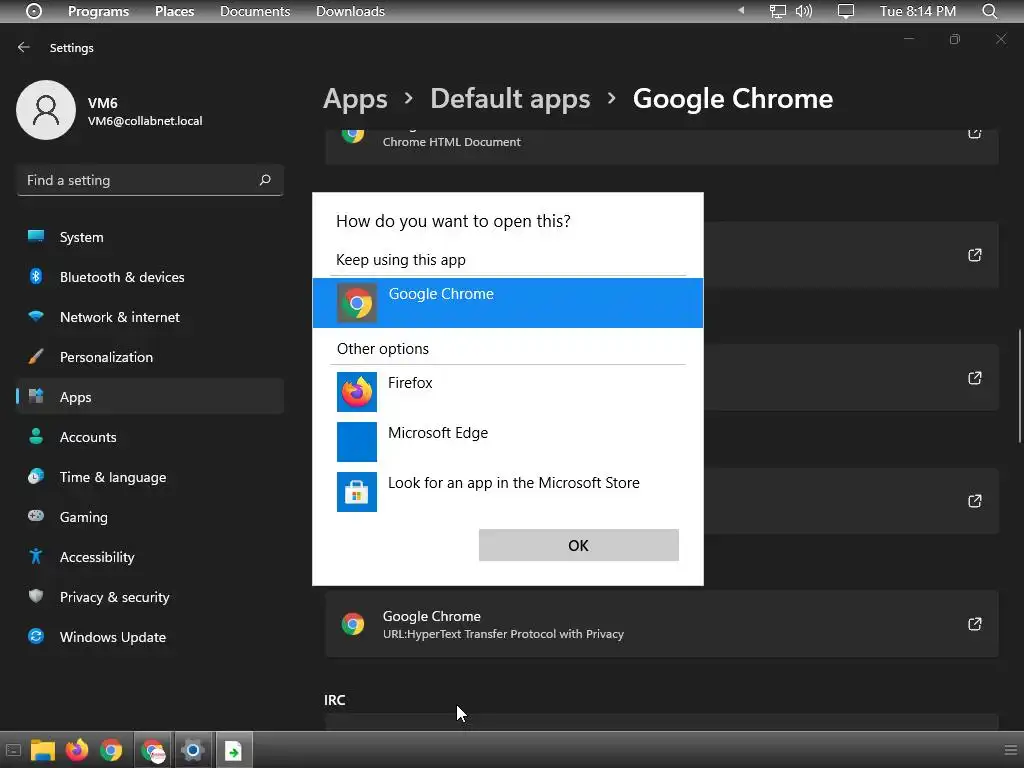The image size is (1024, 768).
Task: Switch to the settings gear taskbar app
Action: [x=193, y=750]
